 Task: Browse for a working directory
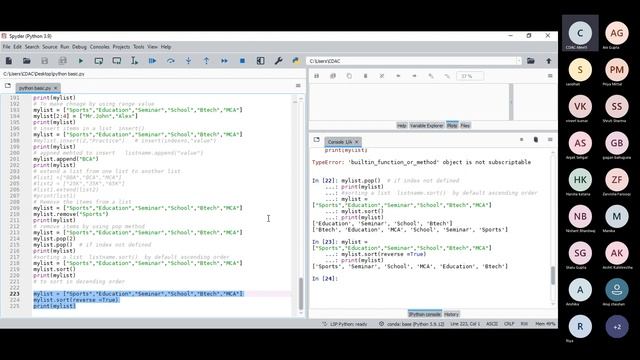click(531, 61)
